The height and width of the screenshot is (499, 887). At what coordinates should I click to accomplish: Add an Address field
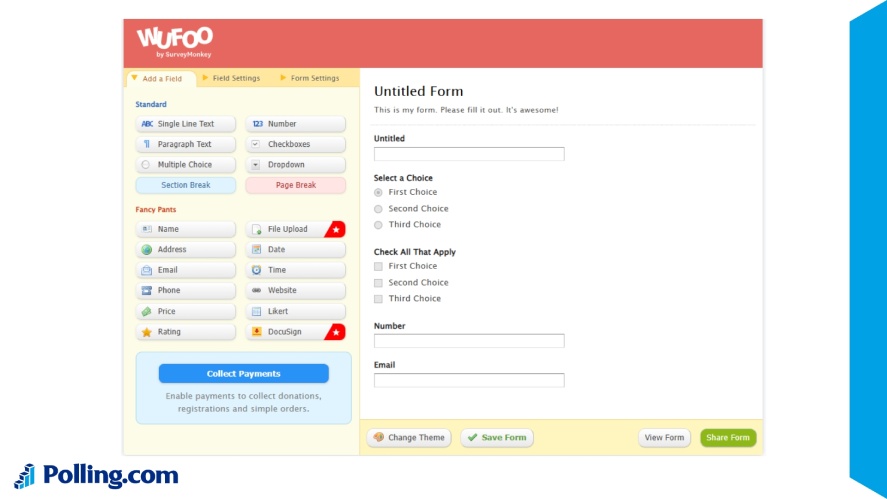(x=186, y=250)
